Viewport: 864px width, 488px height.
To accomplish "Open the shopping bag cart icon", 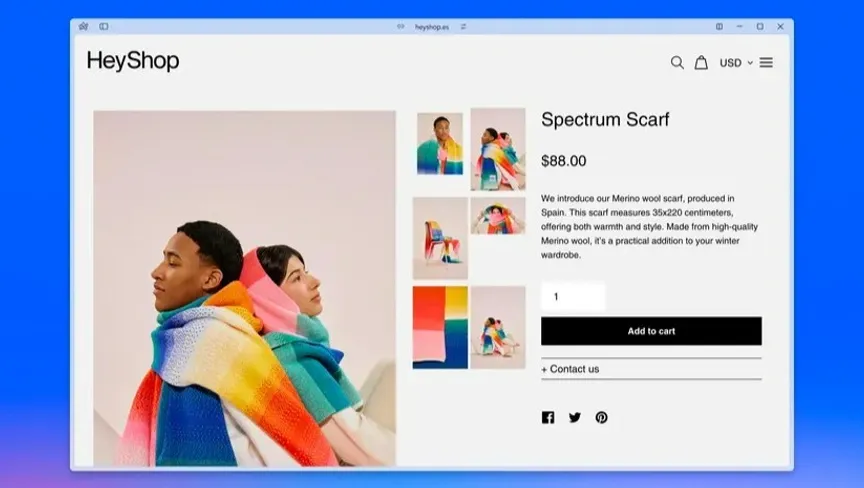I will point(701,62).
